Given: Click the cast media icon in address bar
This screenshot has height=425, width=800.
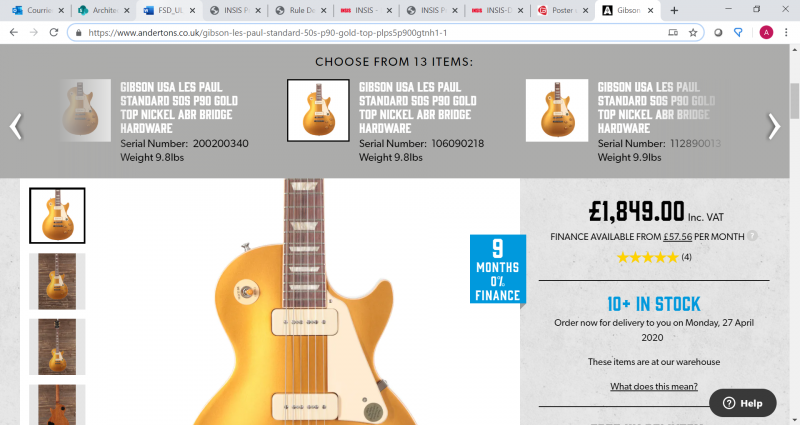Looking at the screenshot, I should tap(673, 33).
